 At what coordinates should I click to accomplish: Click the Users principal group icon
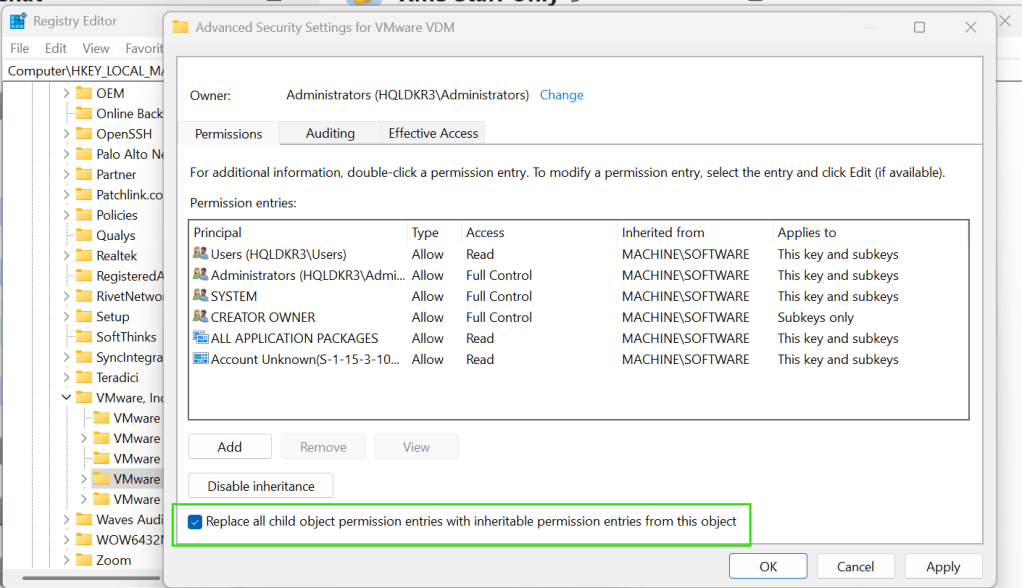[x=201, y=254]
